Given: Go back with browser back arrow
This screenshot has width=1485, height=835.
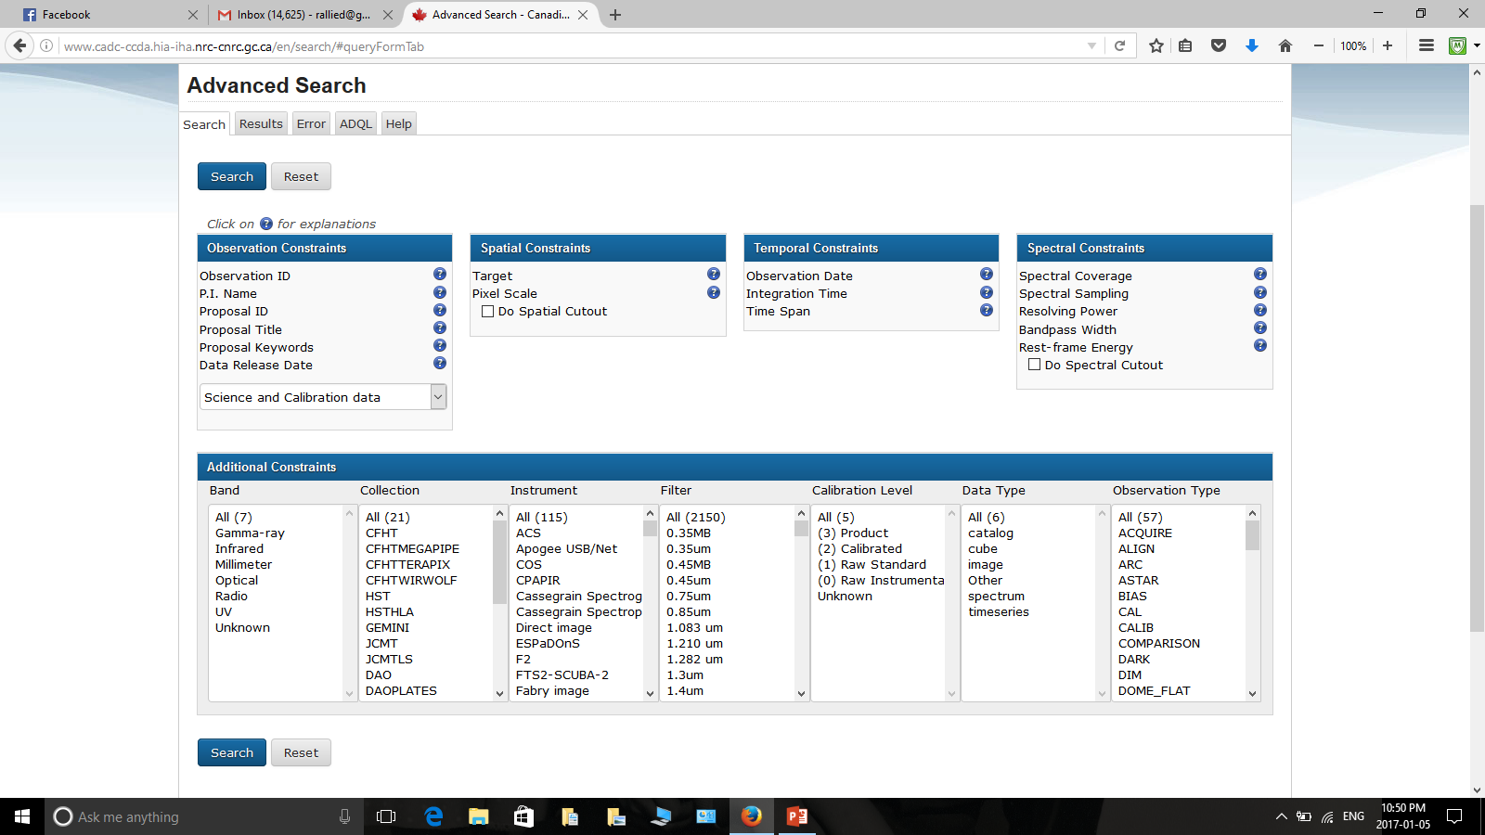Looking at the screenshot, I should pos(20,46).
